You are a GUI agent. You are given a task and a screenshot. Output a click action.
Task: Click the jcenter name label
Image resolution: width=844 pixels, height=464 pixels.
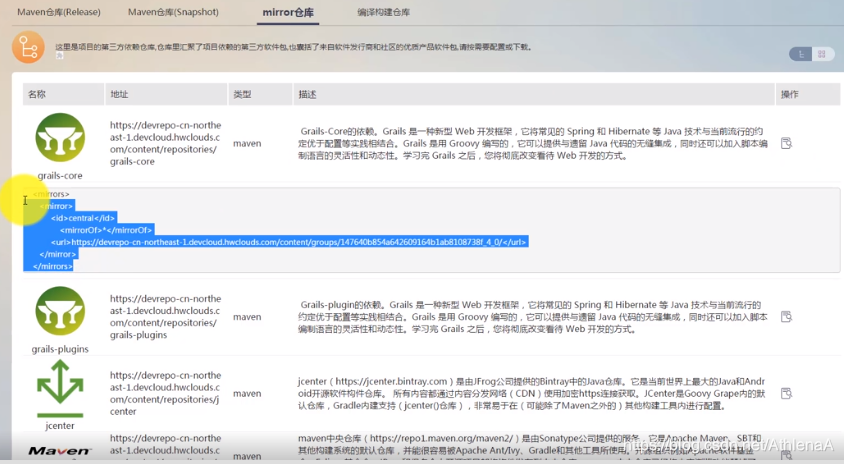[60, 426]
